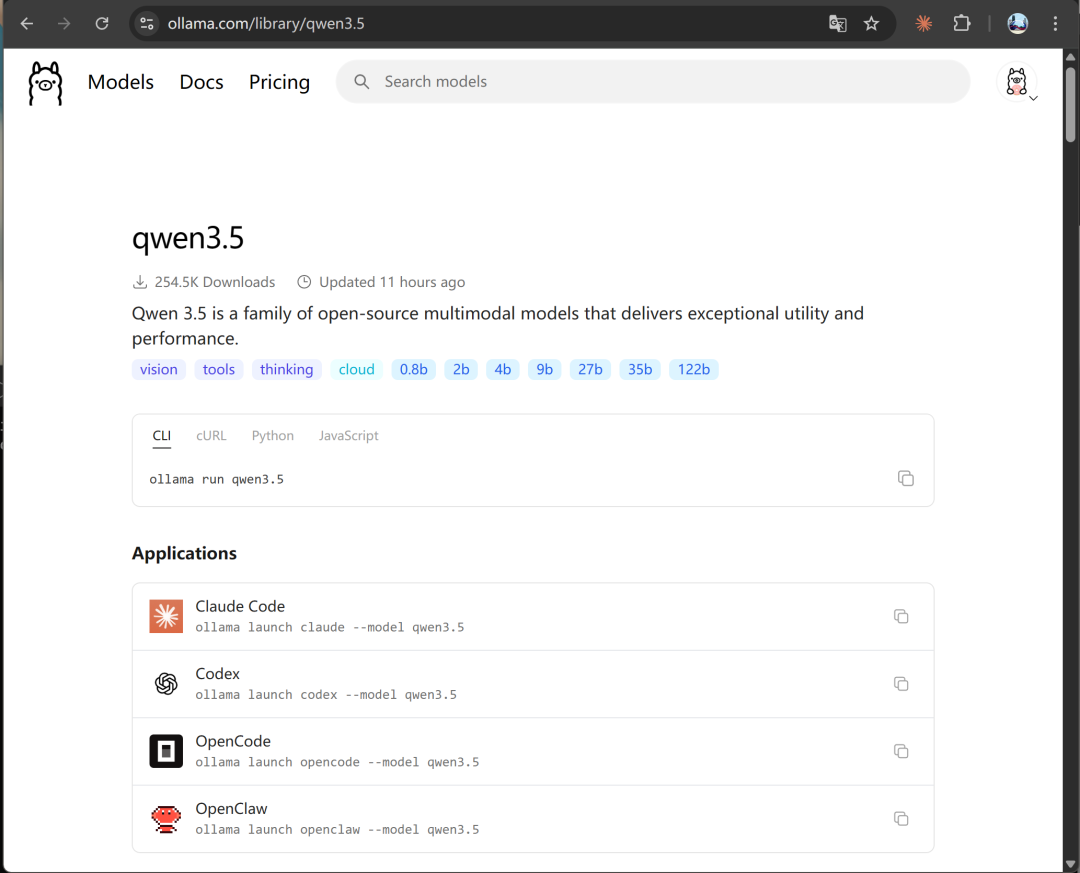Image resolution: width=1080 pixels, height=873 pixels.
Task: Click the Codex application title
Action: click(218, 673)
